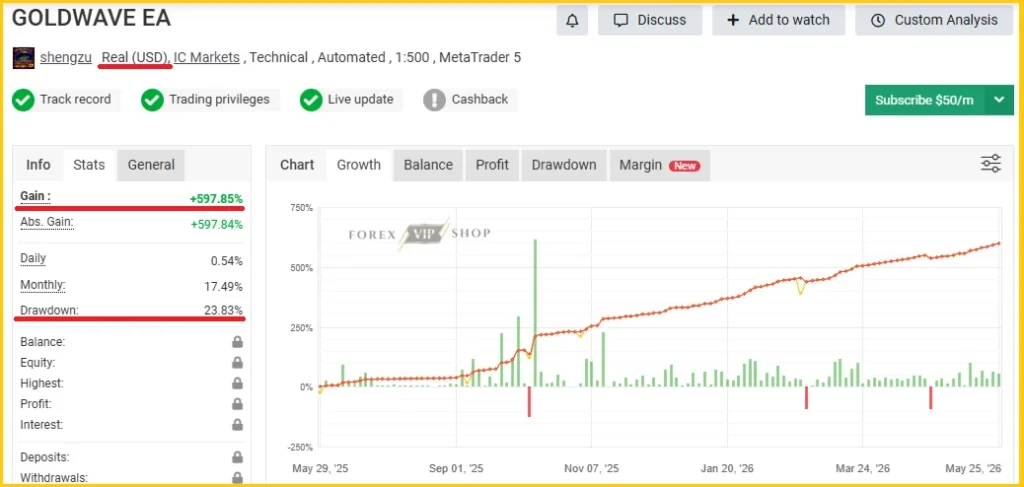Click the Trading privileges check icon
This screenshot has height=487, width=1024.
(152, 100)
